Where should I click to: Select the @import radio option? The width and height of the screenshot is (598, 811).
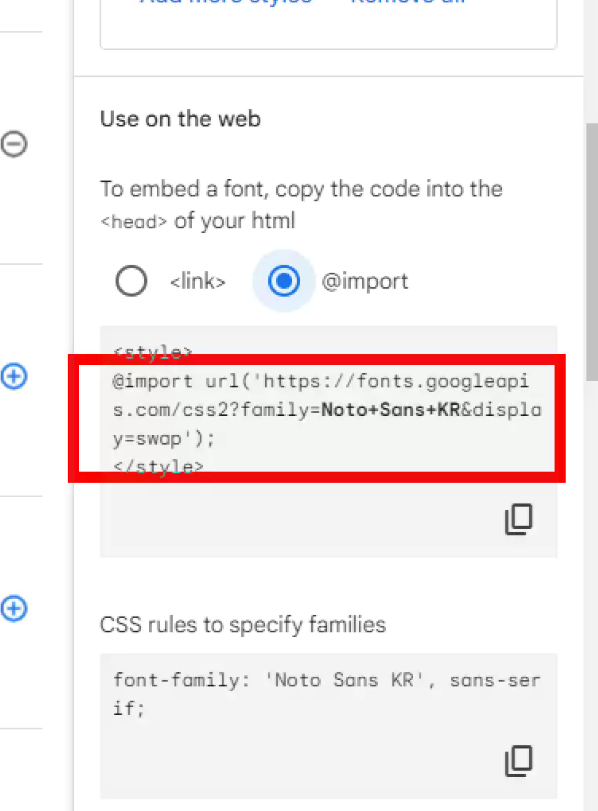pos(283,281)
